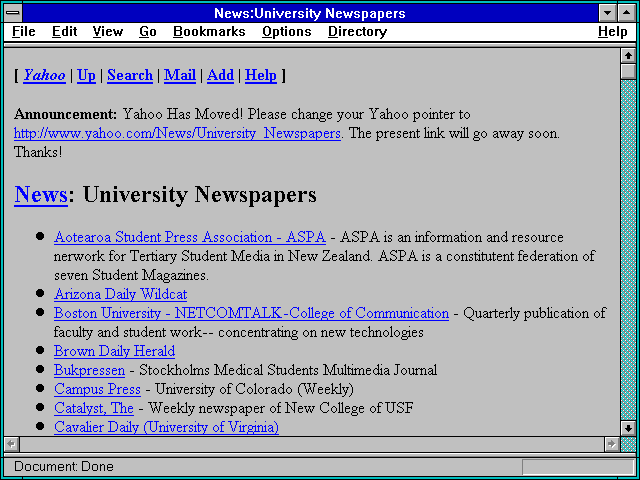Image resolution: width=640 pixels, height=480 pixels.
Task: Click the Add navigation link
Action: coord(220,76)
